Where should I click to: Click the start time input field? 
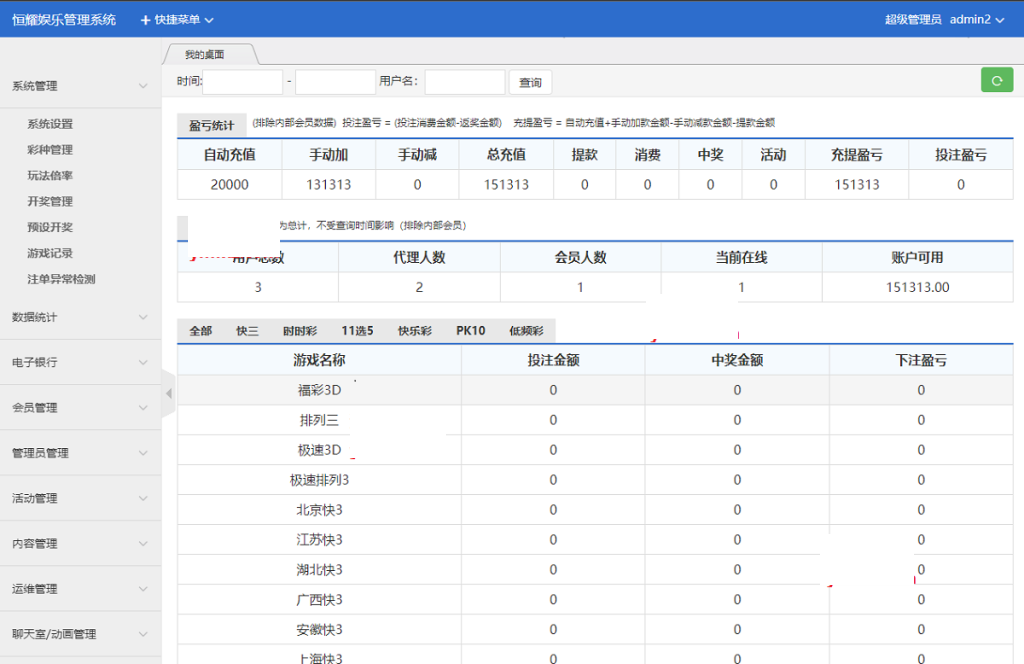pos(243,82)
